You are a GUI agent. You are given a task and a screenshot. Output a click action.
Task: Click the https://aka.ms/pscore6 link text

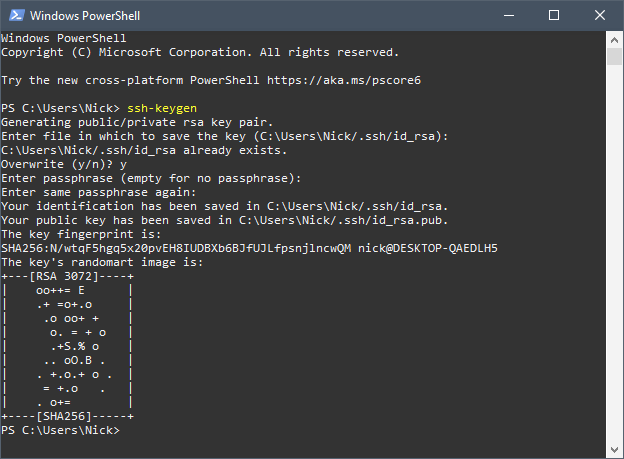click(x=344, y=80)
